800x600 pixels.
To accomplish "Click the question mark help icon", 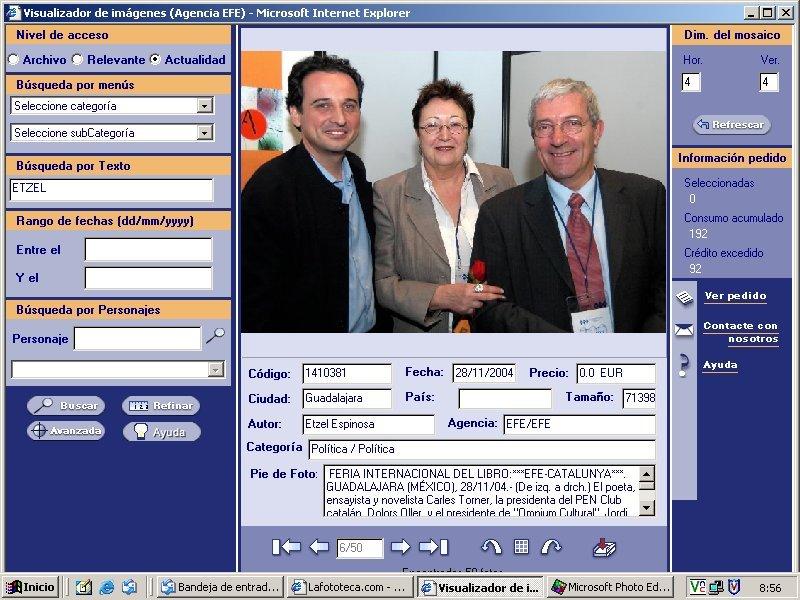I will [x=684, y=366].
